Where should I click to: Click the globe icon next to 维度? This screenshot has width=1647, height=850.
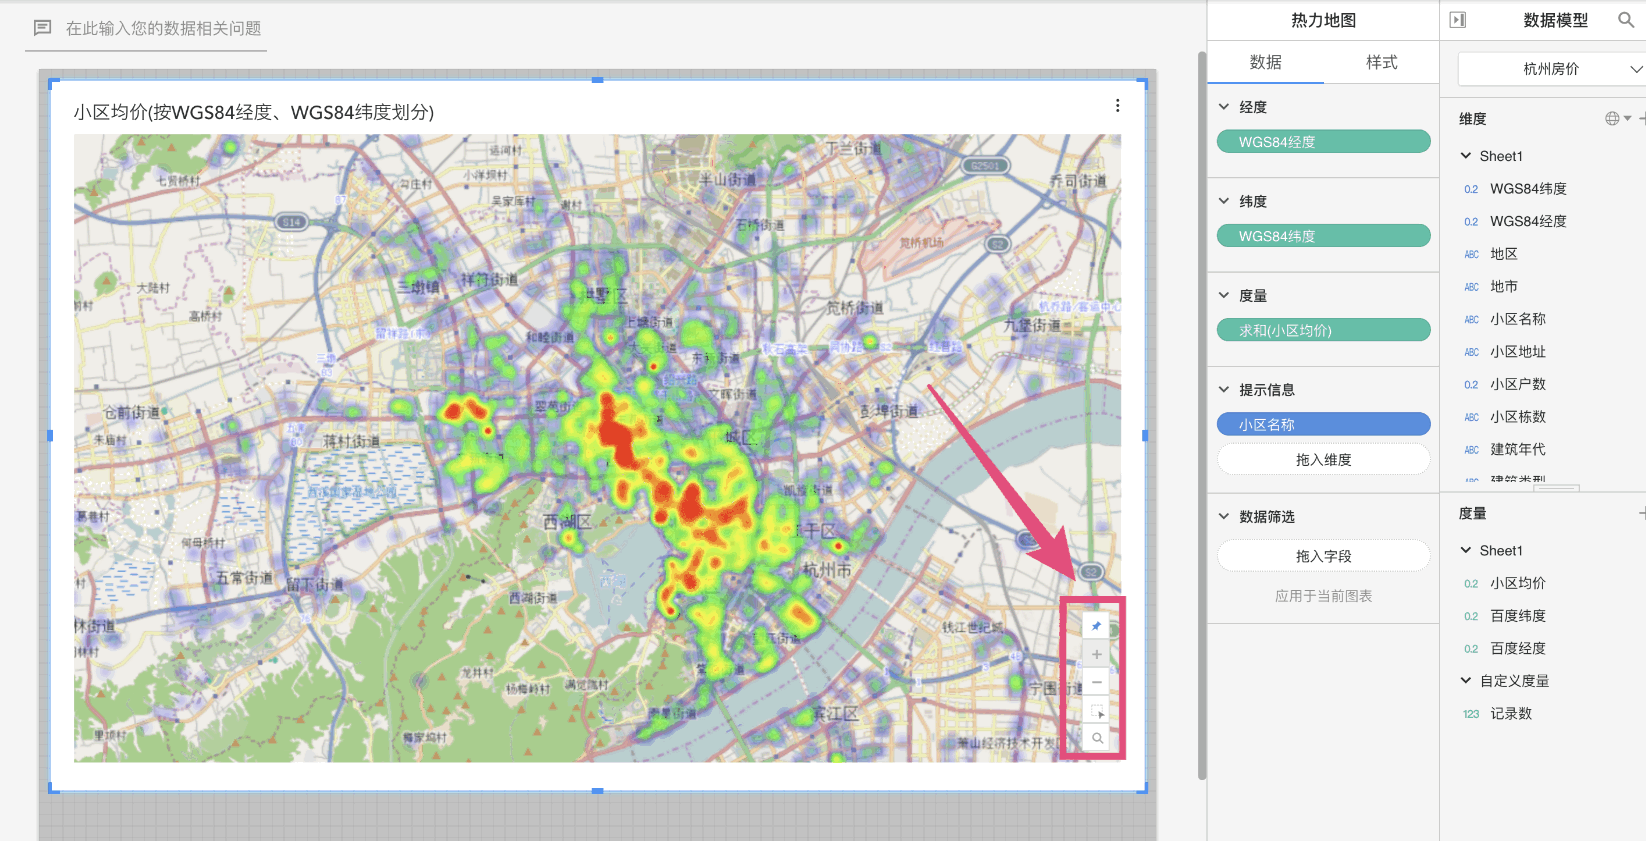coord(1612,119)
